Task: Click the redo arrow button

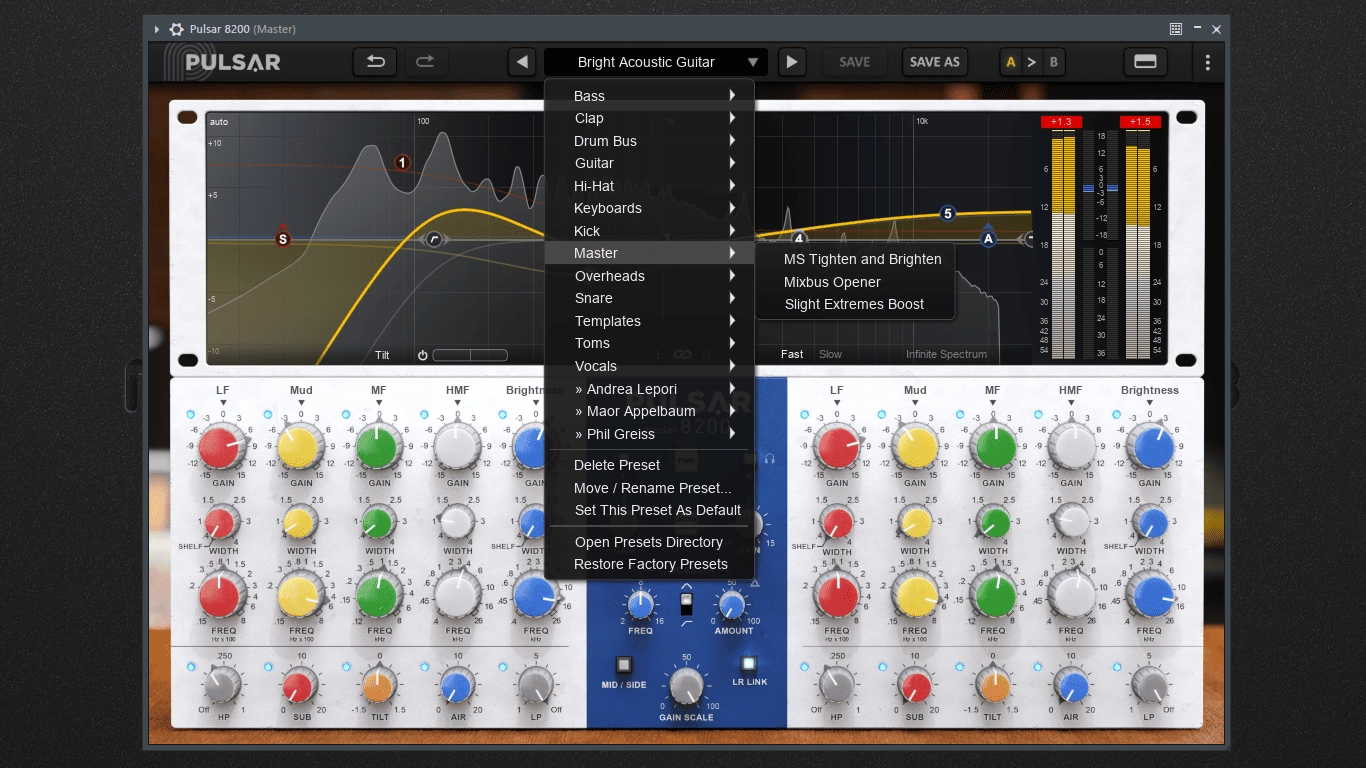Action: (425, 62)
